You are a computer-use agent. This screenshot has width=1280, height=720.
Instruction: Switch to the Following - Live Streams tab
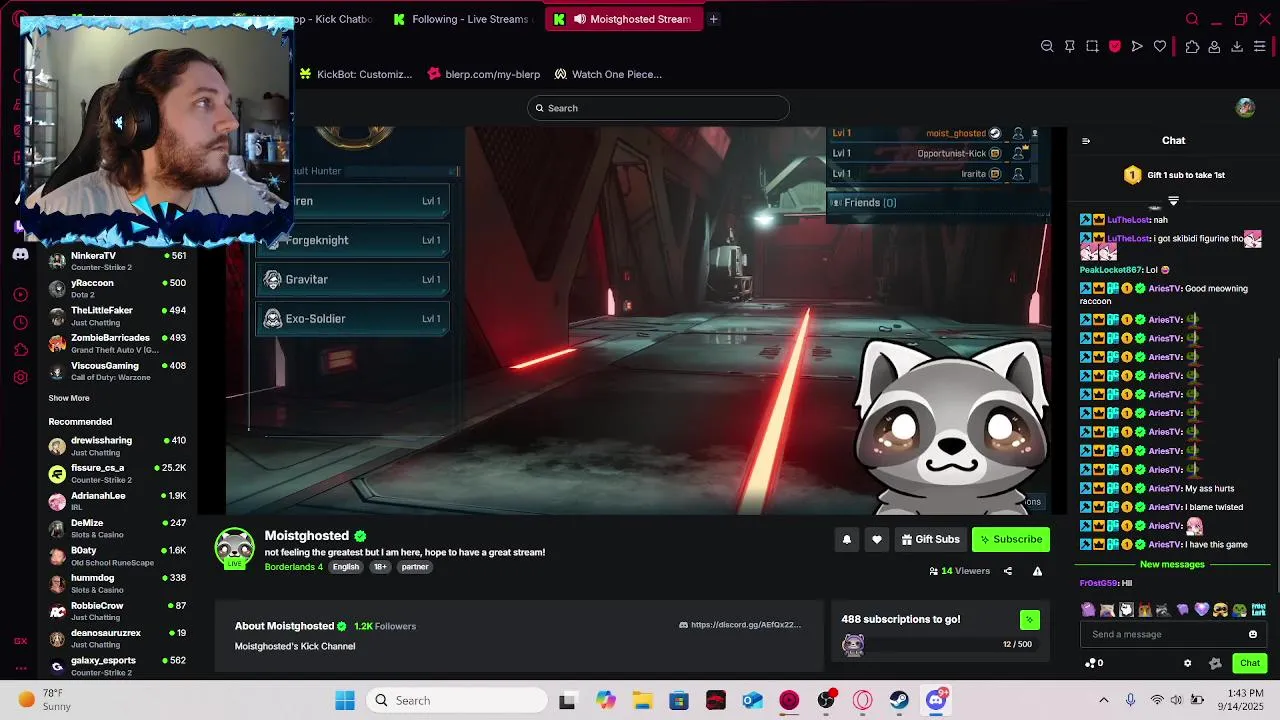[x=464, y=19]
